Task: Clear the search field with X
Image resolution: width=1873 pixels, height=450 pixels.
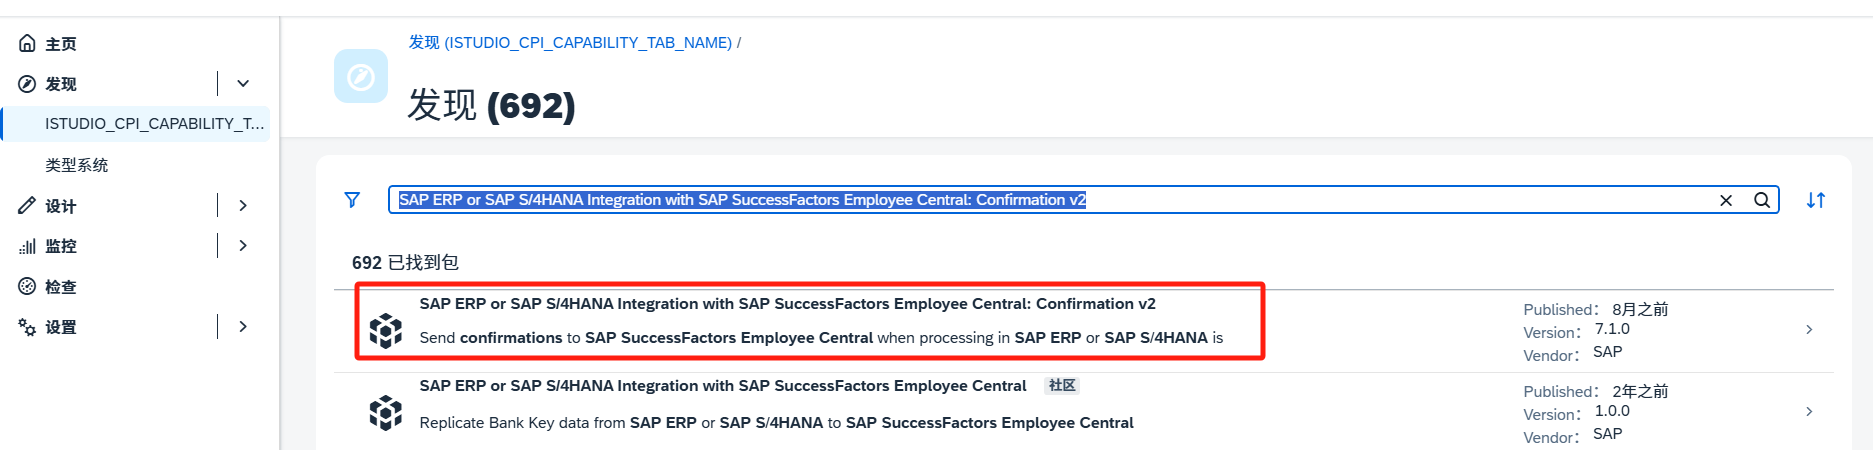Action: tap(1726, 200)
